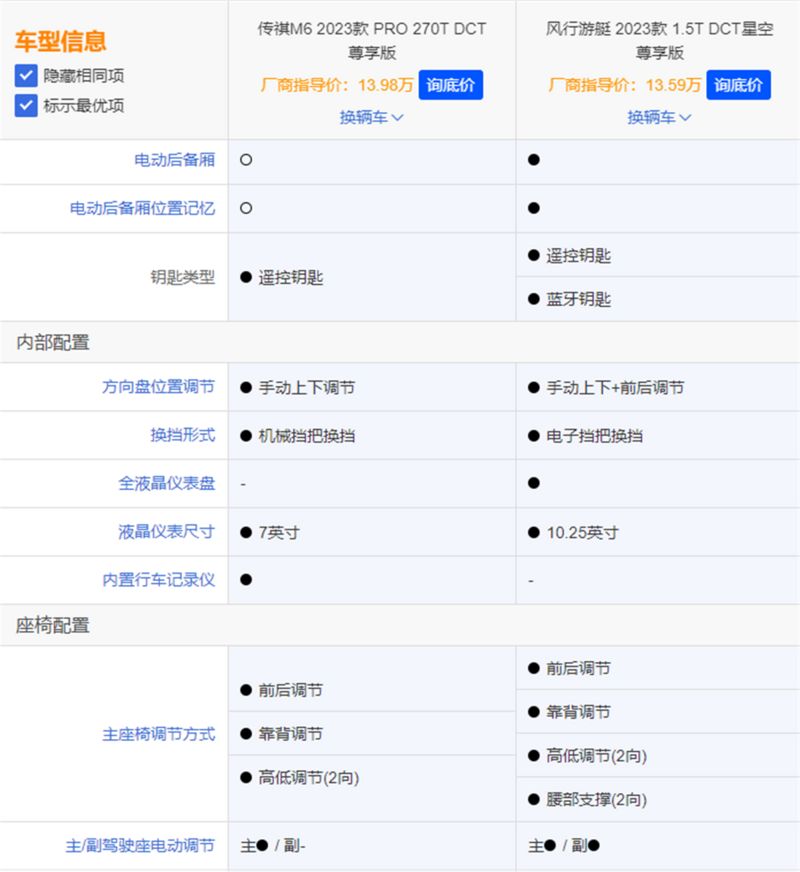Click the 主● / 副● cell
Image resolution: width=800 pixels, height=872 pixels.
(x=658, y=846)
